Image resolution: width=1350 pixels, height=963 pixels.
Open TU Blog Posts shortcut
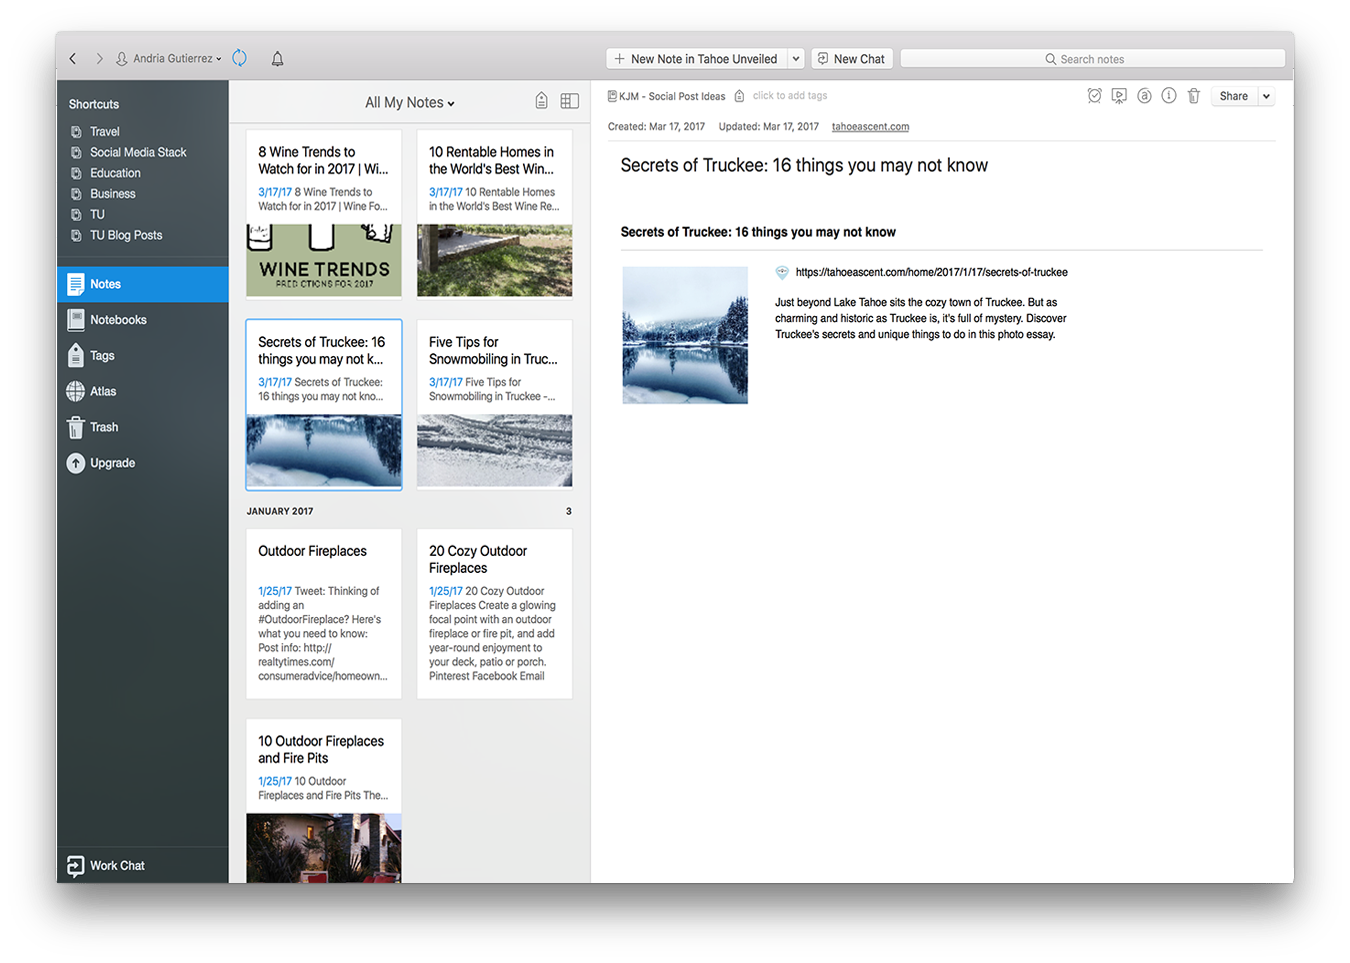click(x=126, y=235)
